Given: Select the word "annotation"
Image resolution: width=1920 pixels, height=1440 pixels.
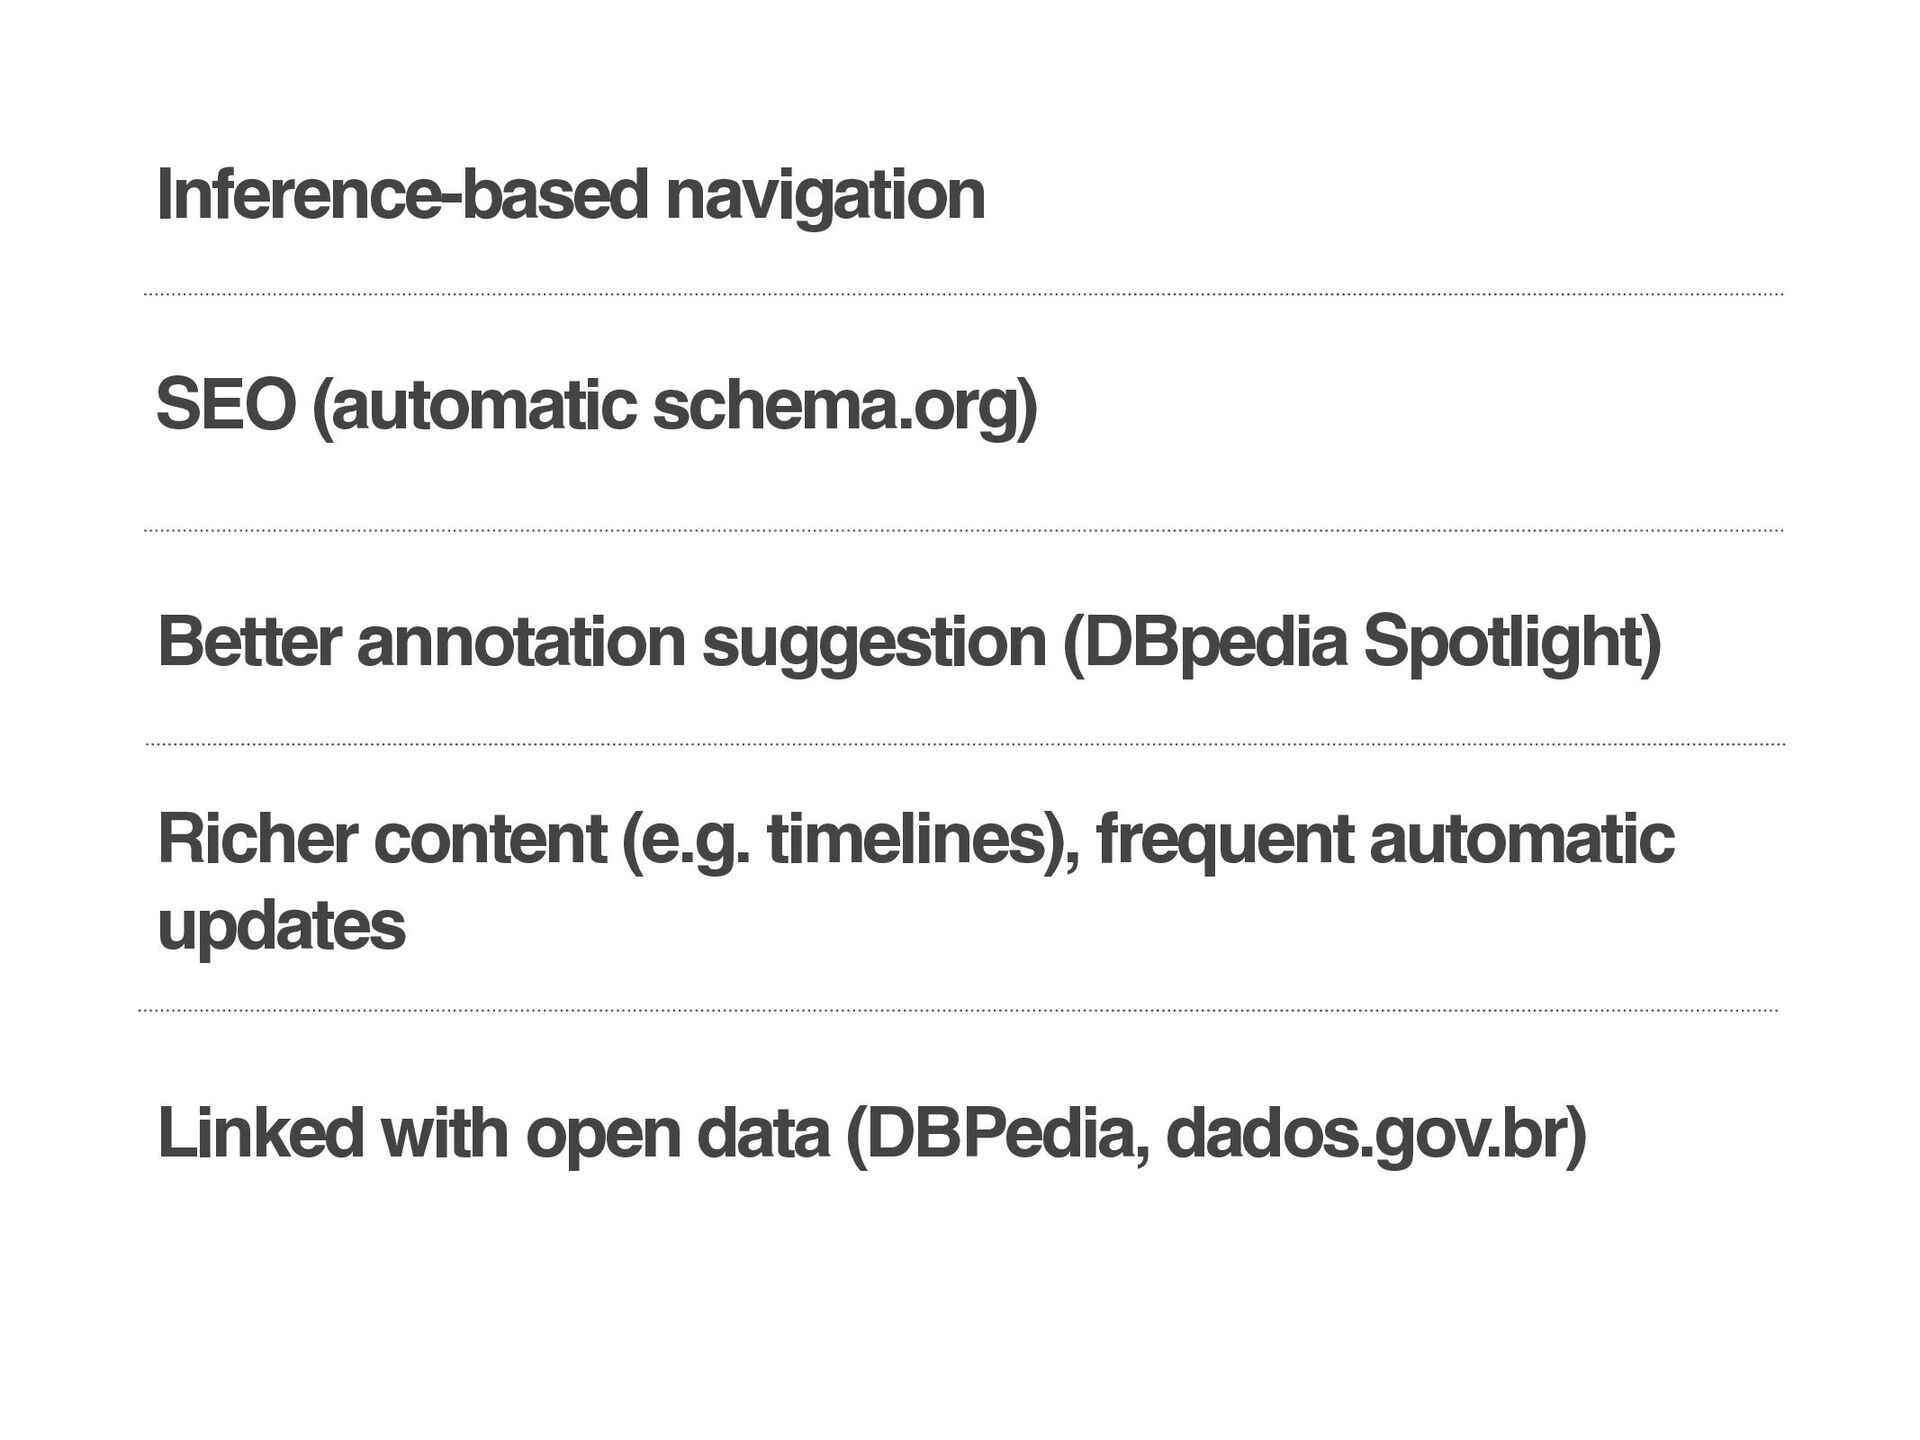Looking at the screenshot, I should [520, 641].
